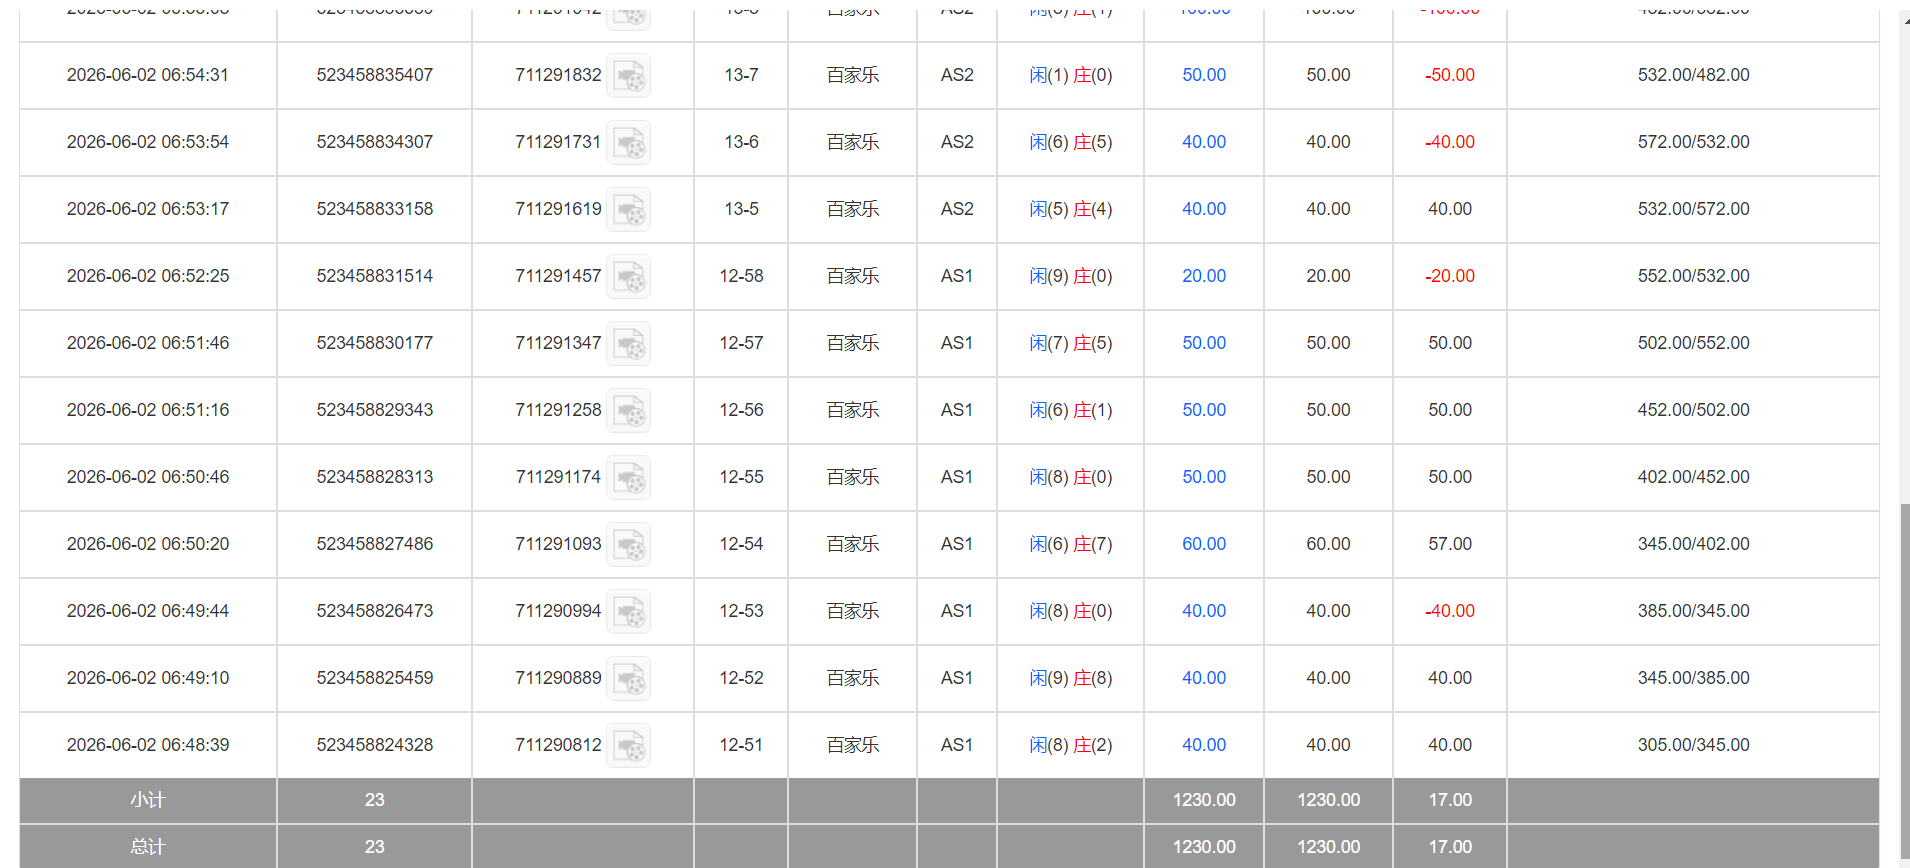Viewport: 1910px width, 868px height.
Task: Select order number 523458828313
Action: click(x=375, y=477)
